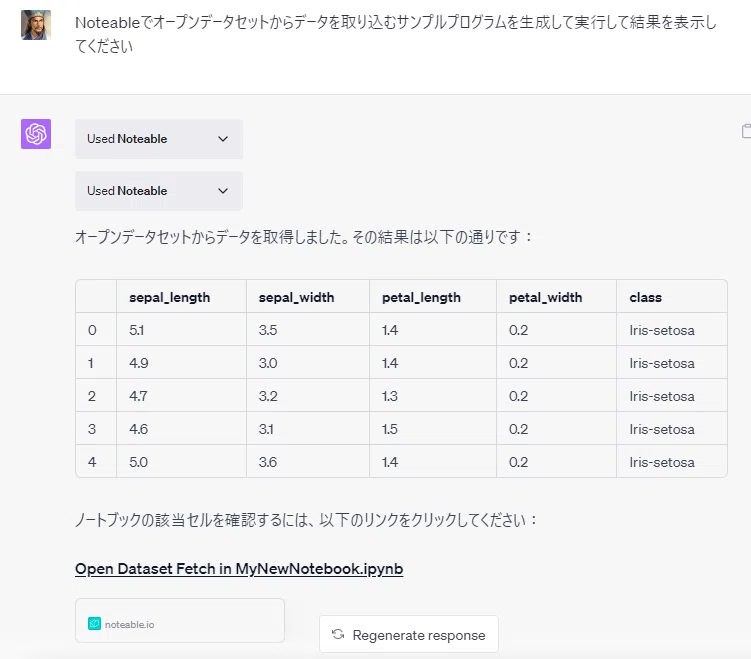Click the Regenerate response button
Viewport: 751px width, 659px height.
tap(409, 635)
